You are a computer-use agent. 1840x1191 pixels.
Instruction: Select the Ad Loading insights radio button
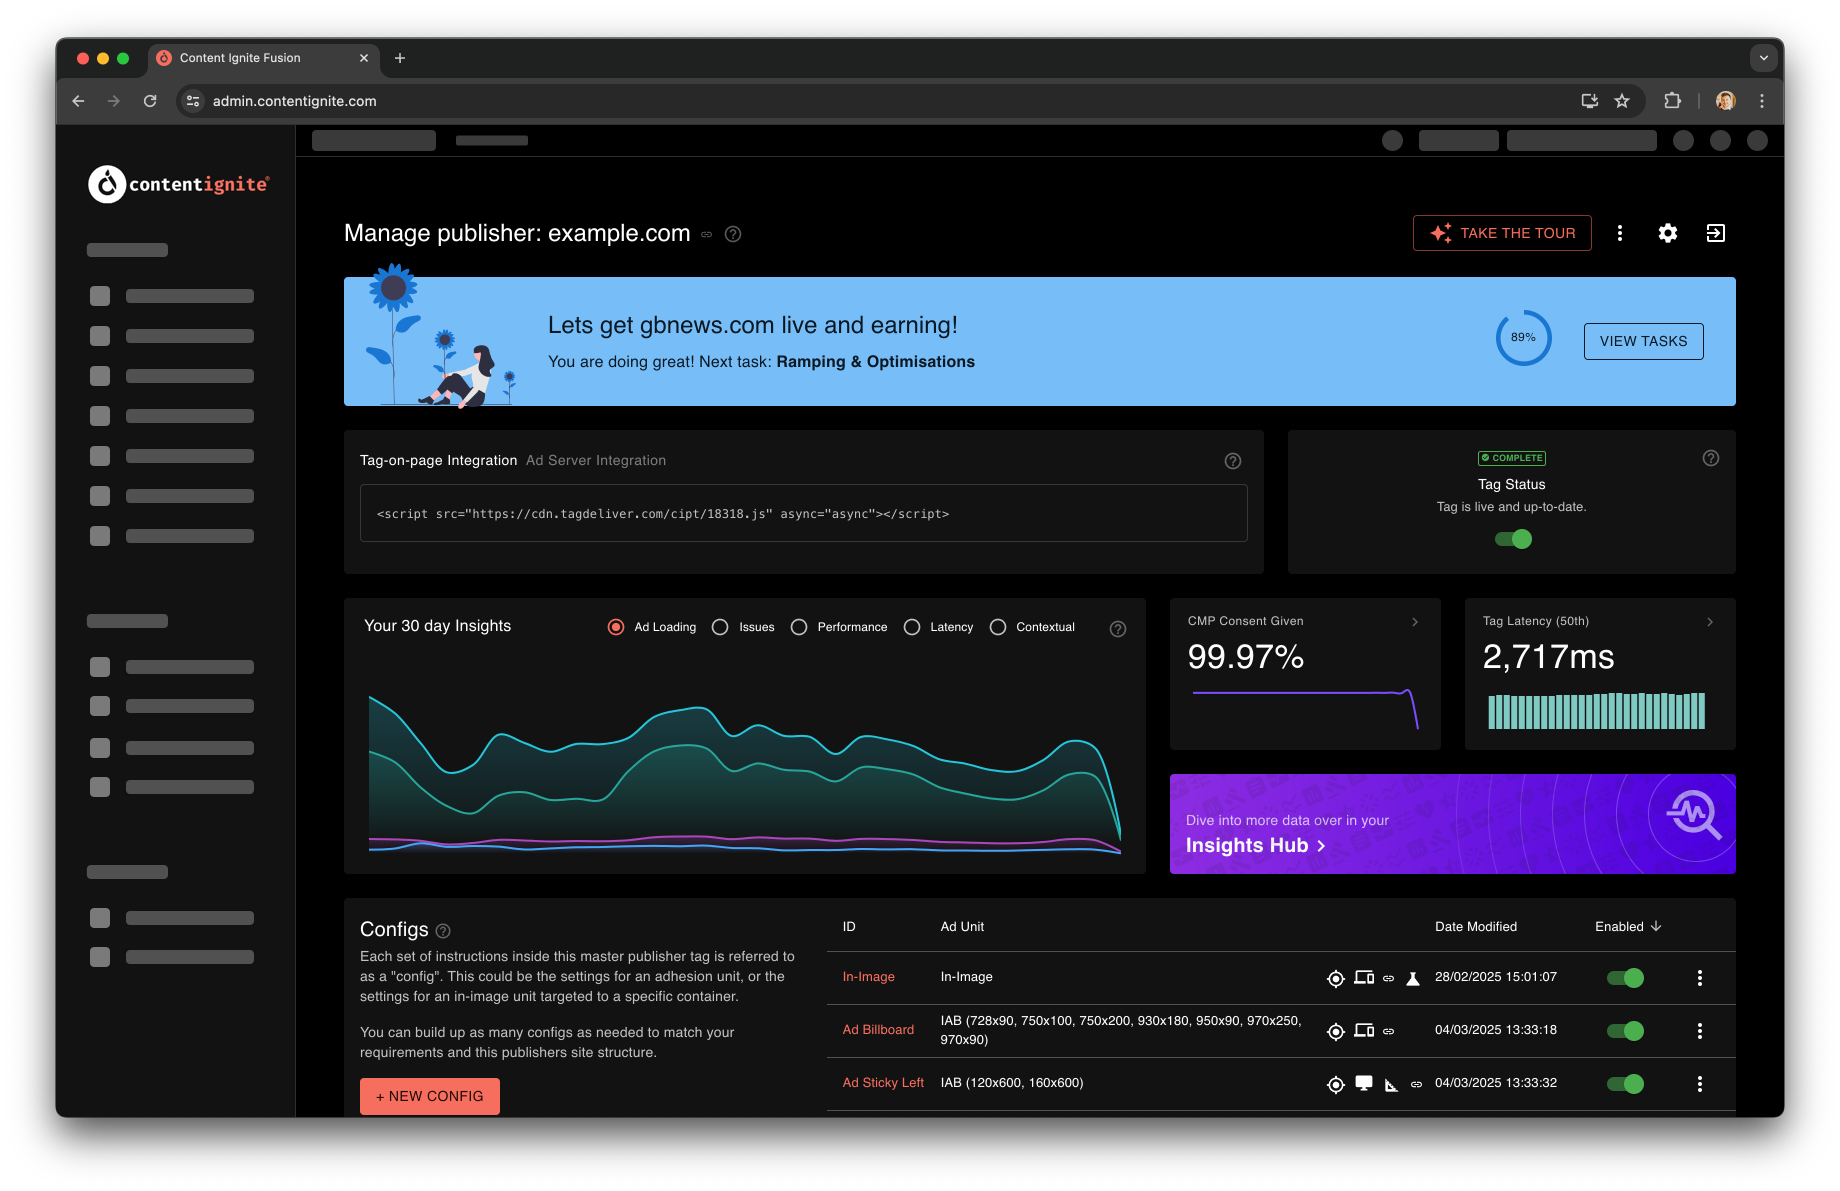pyautogui.click(x=616, y=627)
